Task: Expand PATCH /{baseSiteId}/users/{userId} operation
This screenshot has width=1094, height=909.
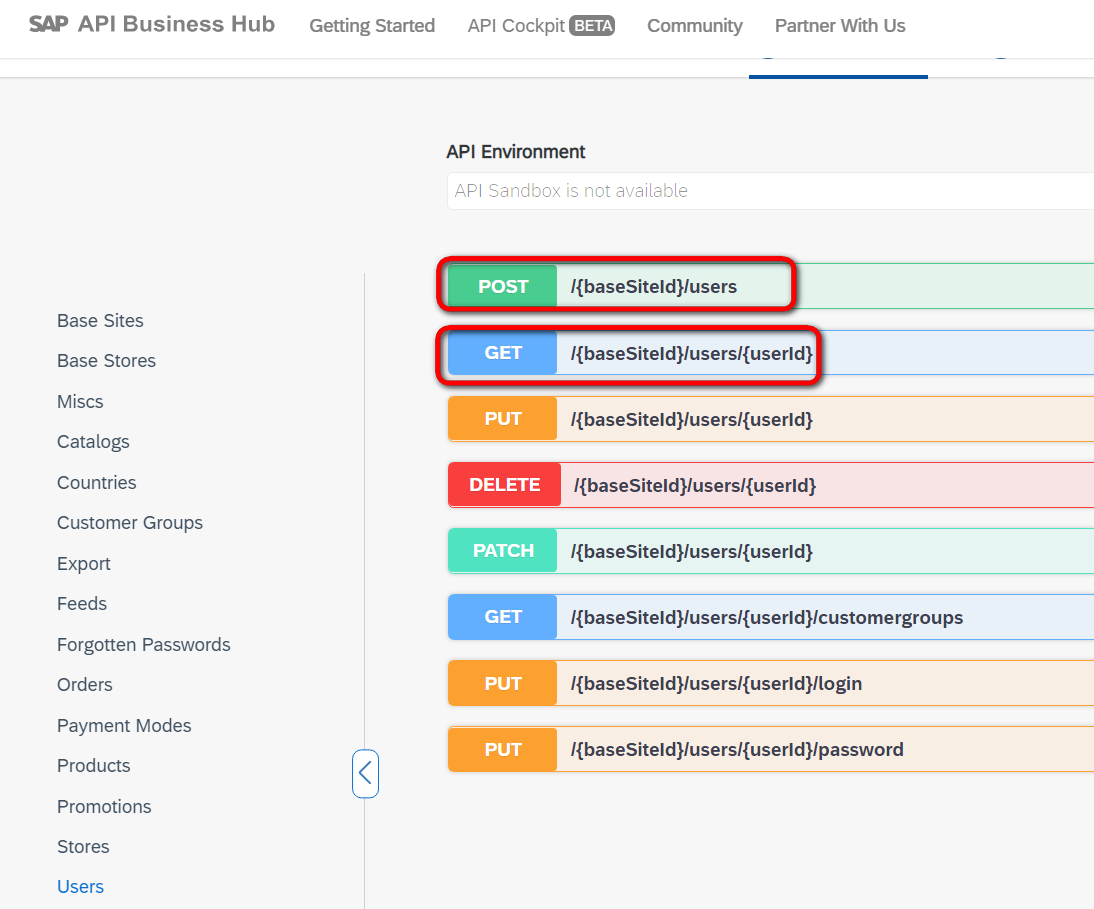Action: [x=770, y=551]
